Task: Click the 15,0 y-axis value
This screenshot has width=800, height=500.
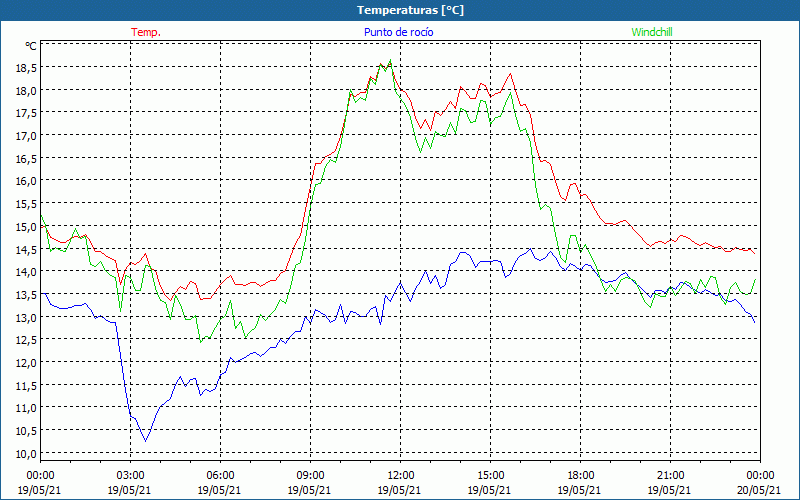Action: coord(27,226)
